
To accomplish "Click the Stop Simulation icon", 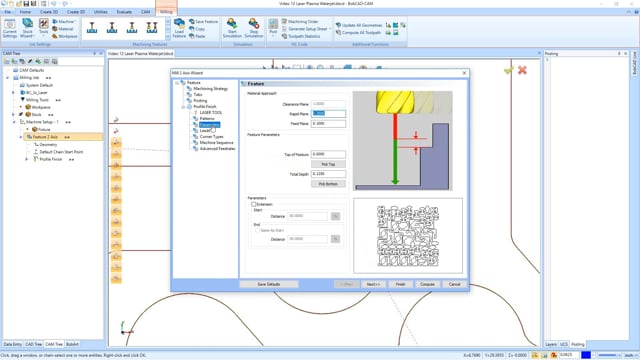I will pos(253,28).
